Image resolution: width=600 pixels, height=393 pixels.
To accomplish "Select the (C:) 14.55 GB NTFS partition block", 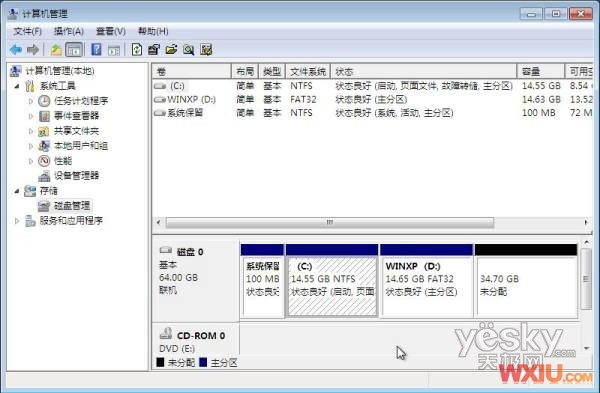I will [332, 281].
